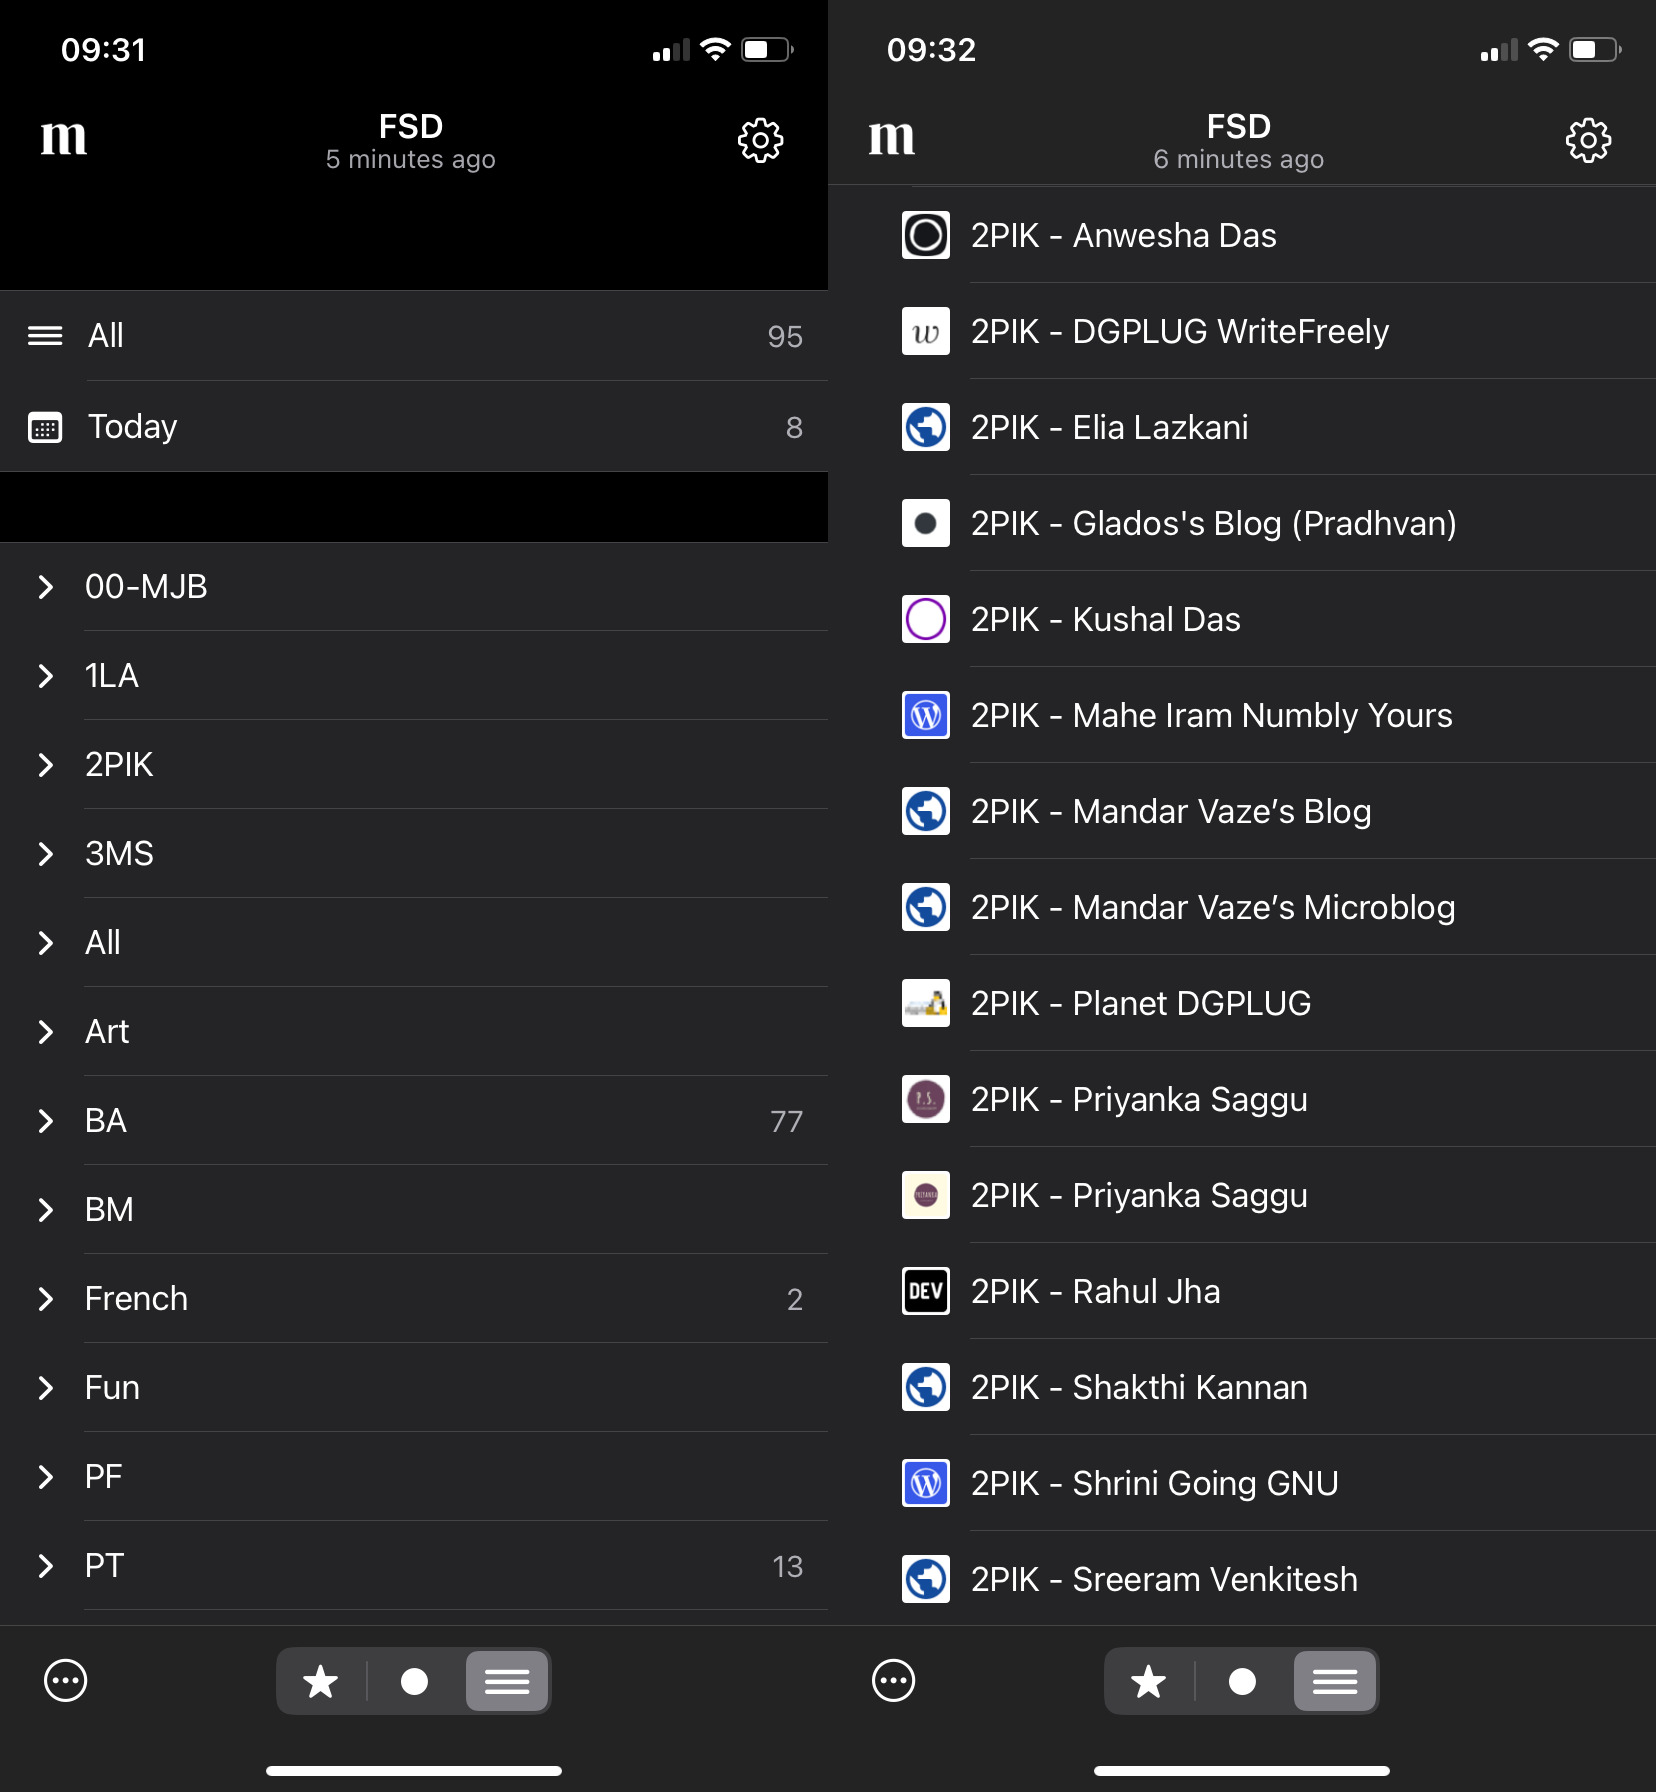
Task: Tap the home indicator bar at screen bottom
Action: tap(414, 1766)
